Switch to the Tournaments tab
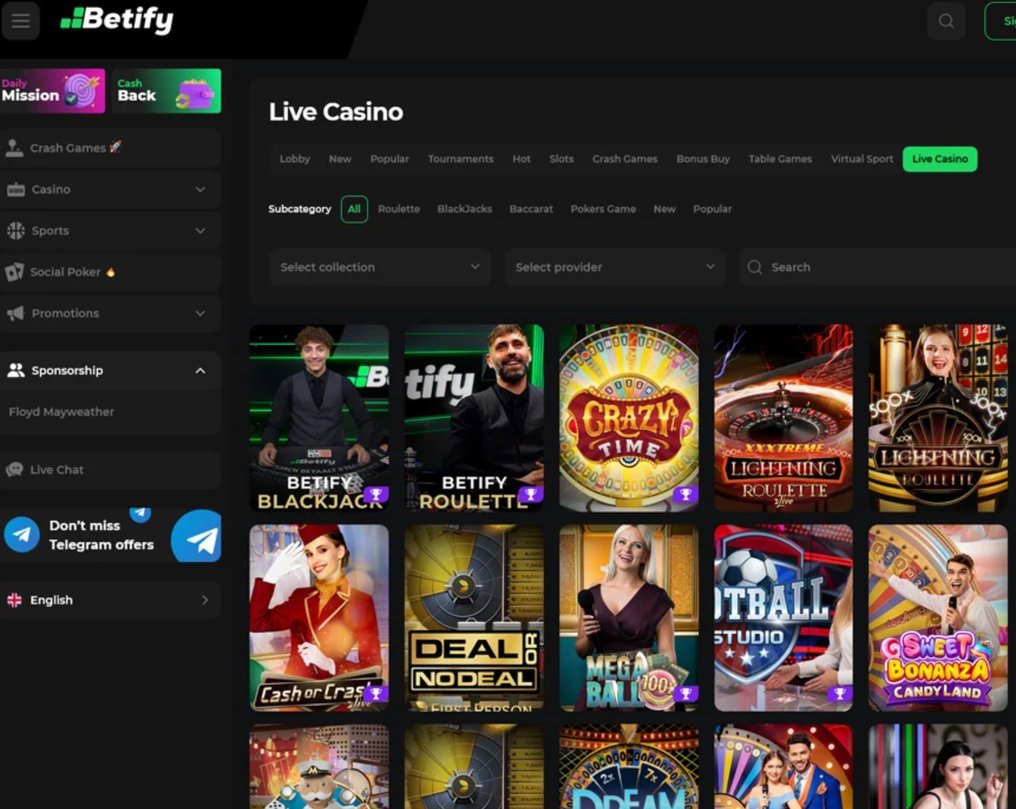This screenshot has height=809, width=1016. point(461,159)
